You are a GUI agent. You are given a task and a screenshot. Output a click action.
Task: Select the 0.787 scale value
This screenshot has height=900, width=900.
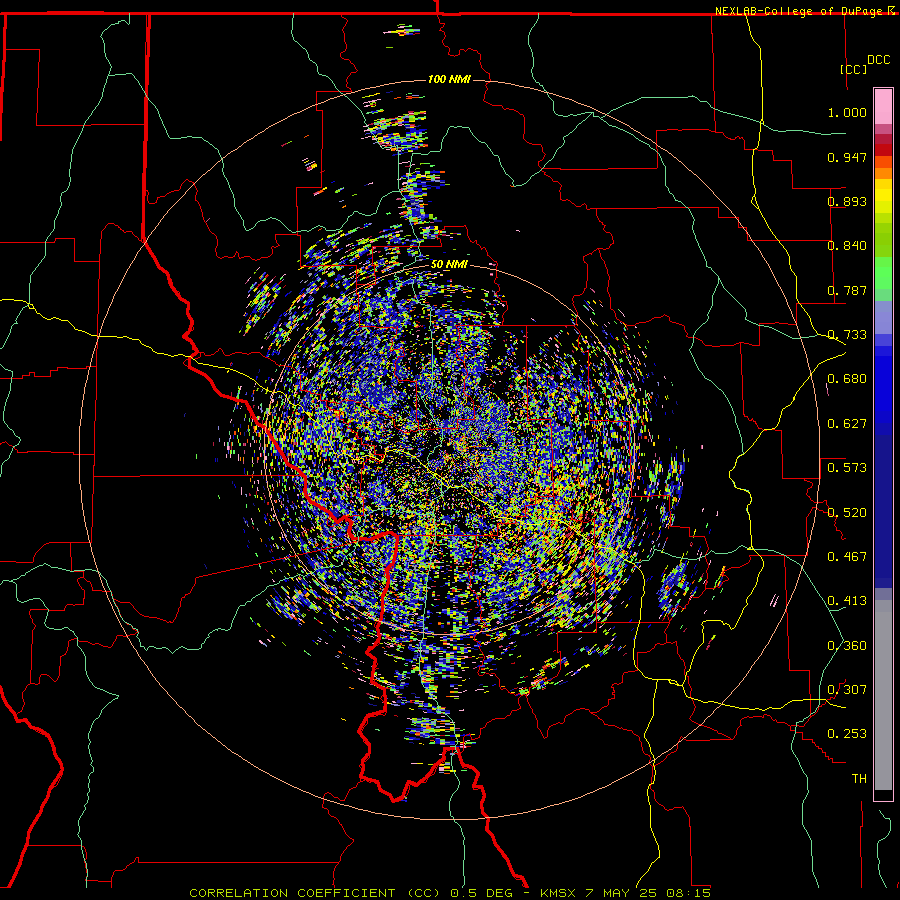[x=847, y=290]
